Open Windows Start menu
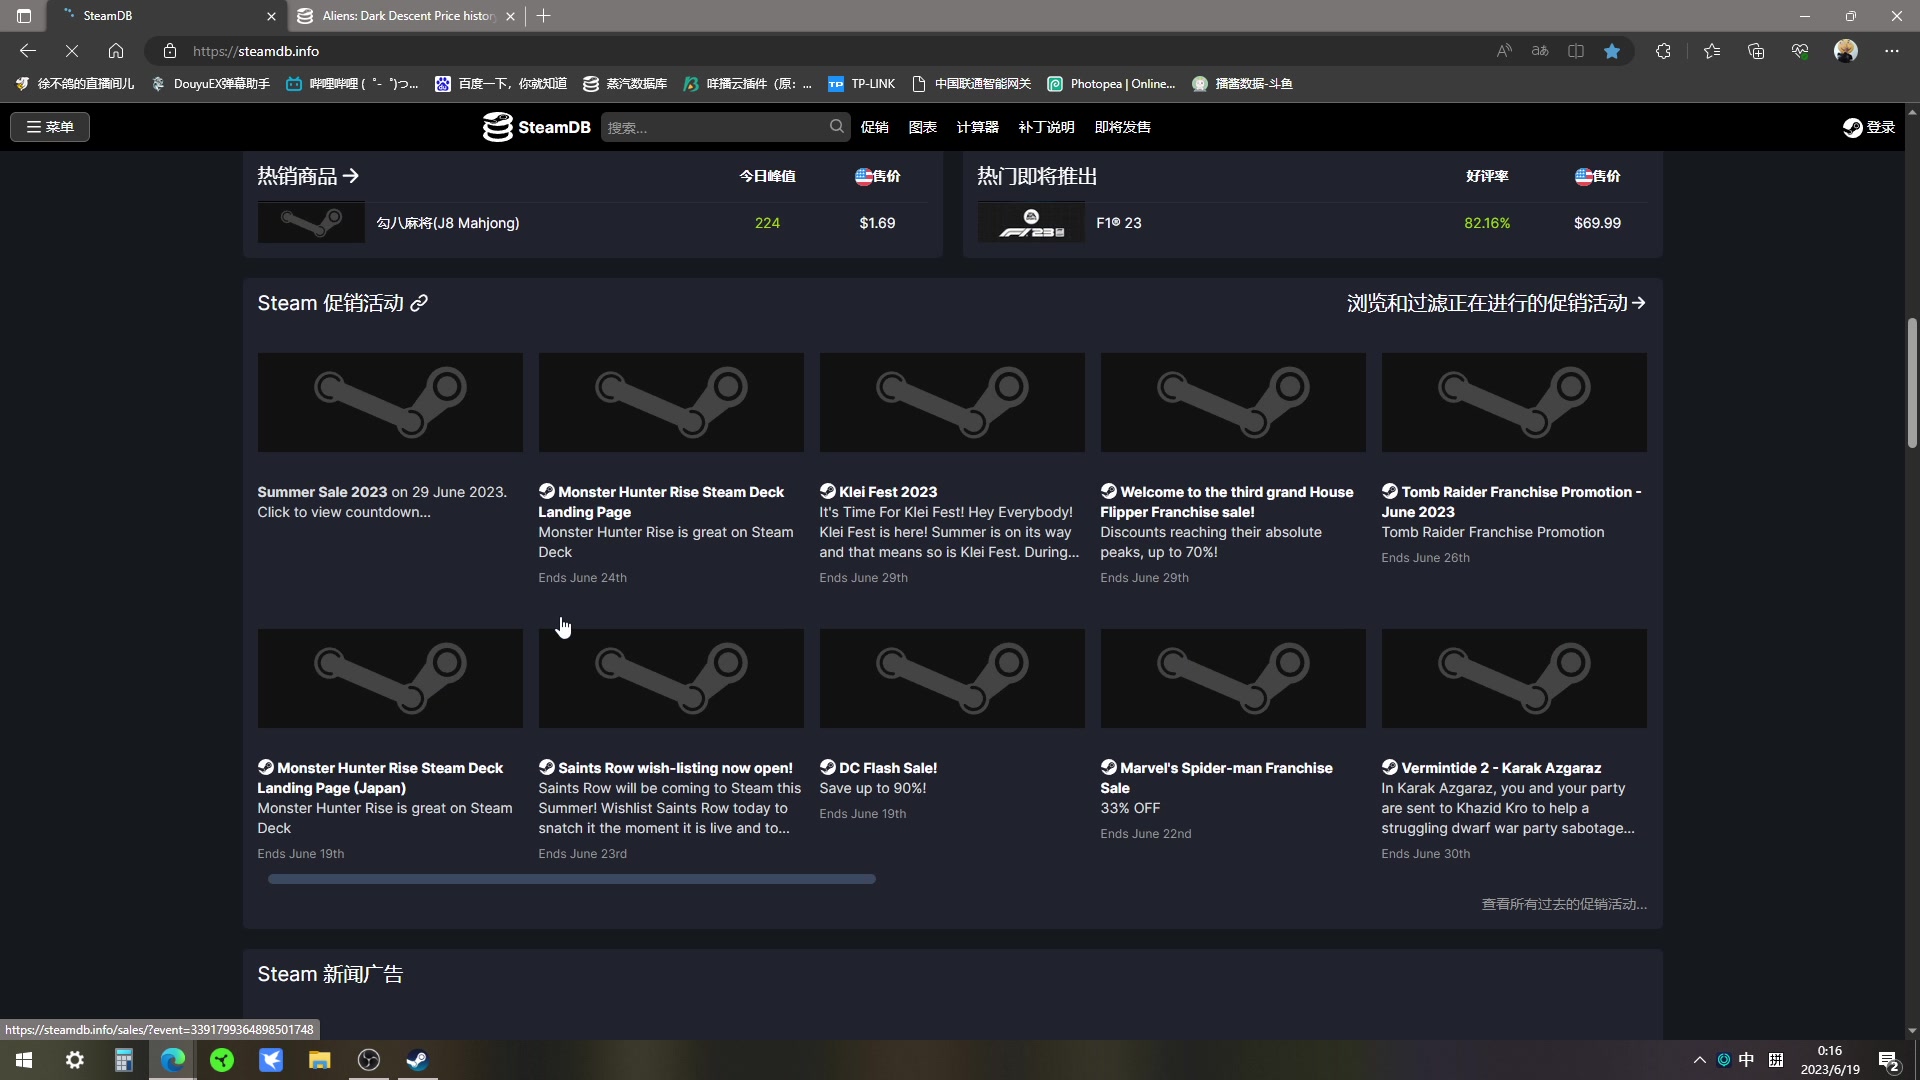Image resolution: width=1920 pixels, height=1080 pixels. pos(24,1060)
